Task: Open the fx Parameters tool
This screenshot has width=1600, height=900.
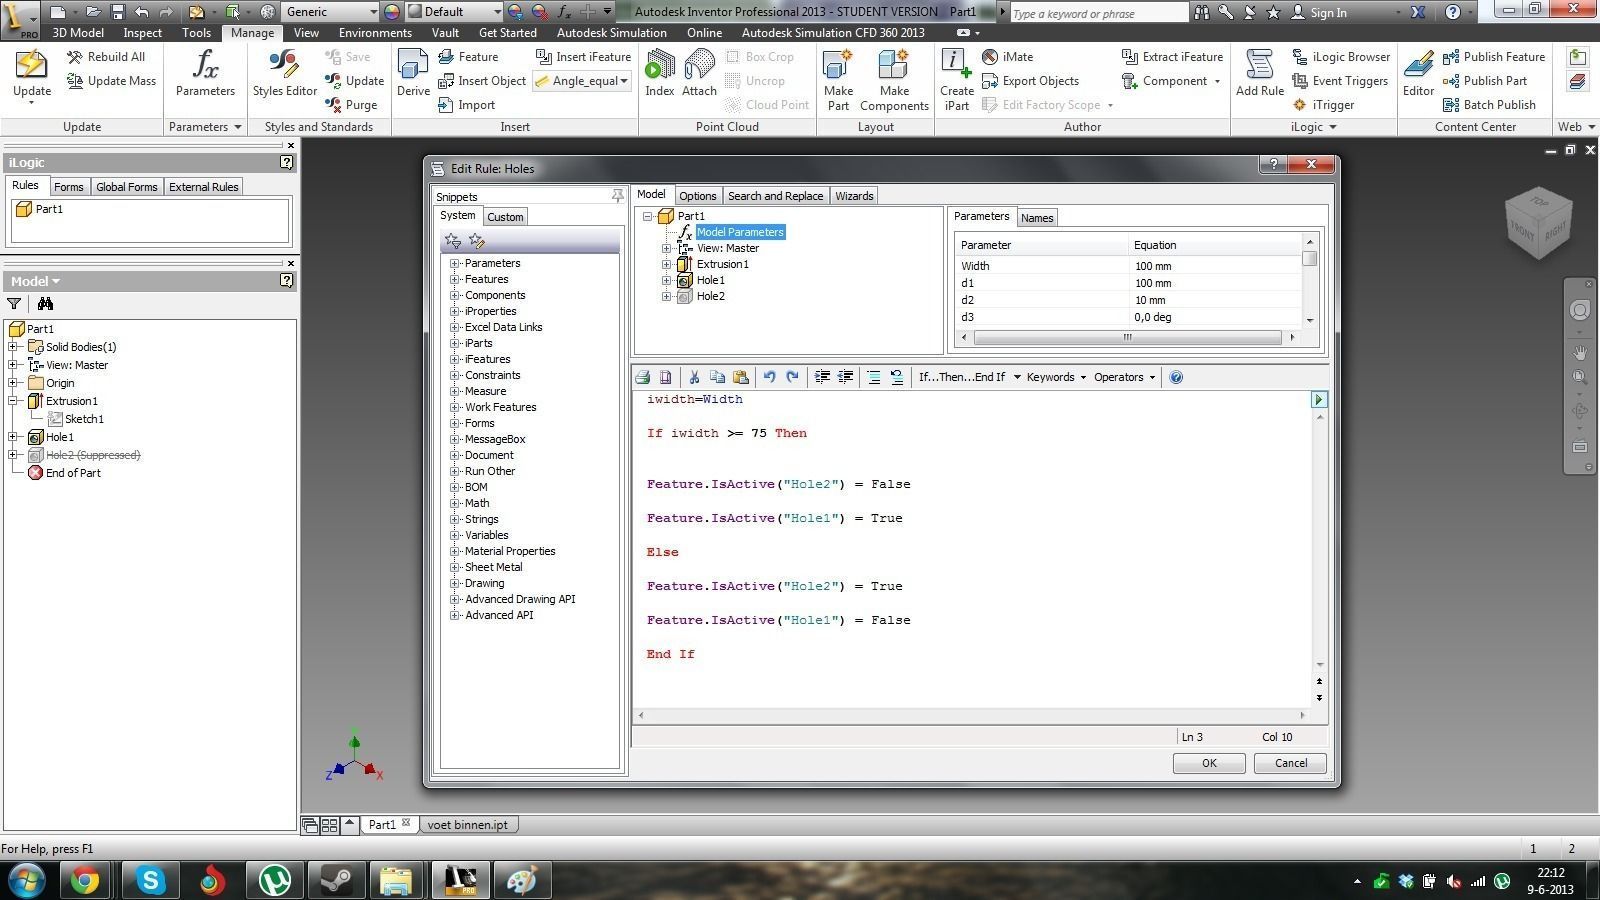Action: [x=205, y=75]
